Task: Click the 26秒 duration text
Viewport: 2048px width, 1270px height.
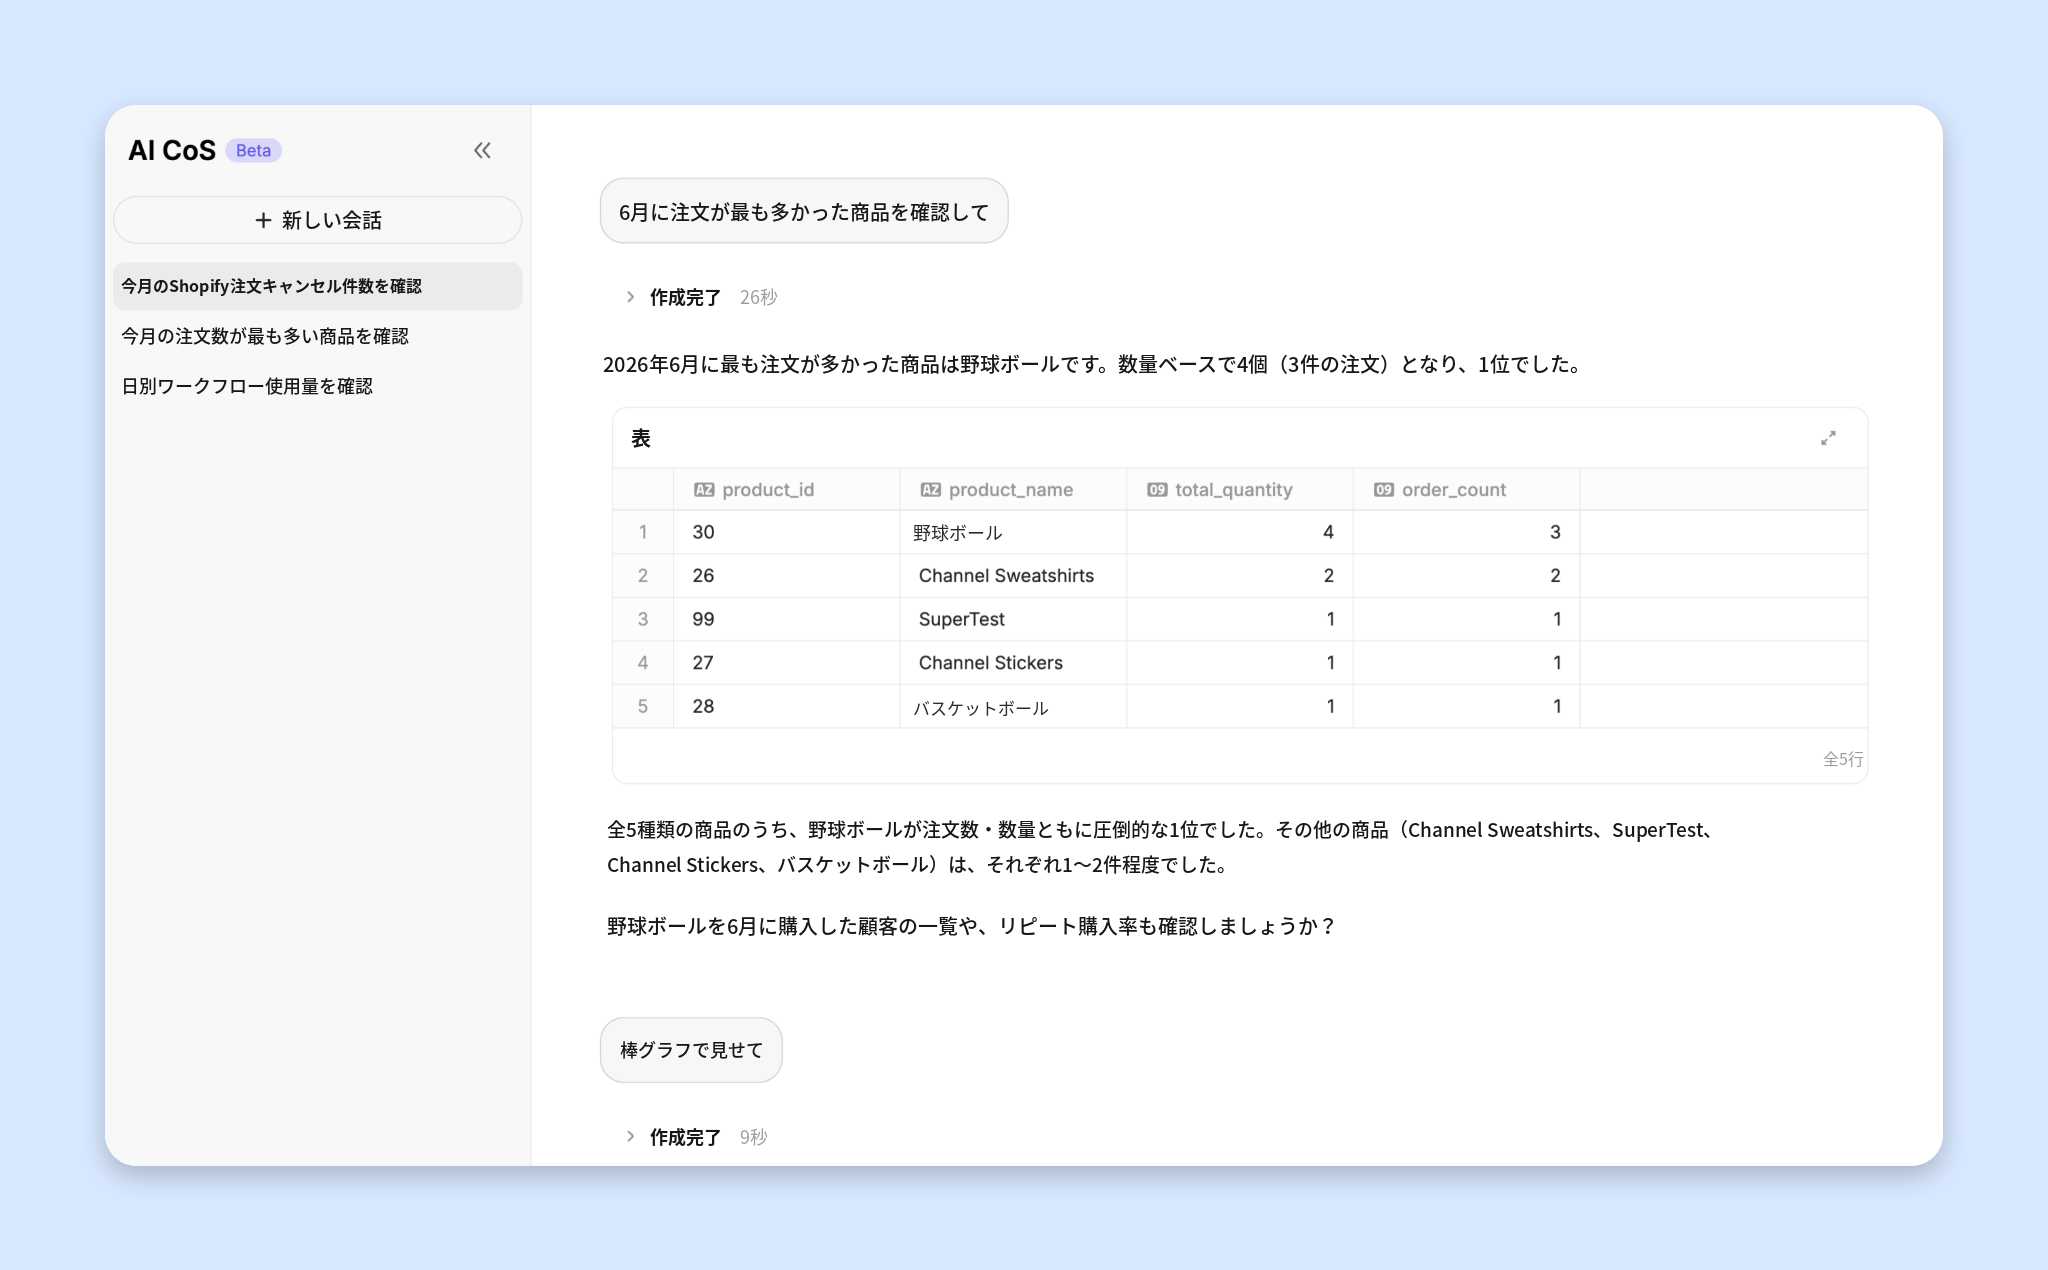Action: coord(758,297)
